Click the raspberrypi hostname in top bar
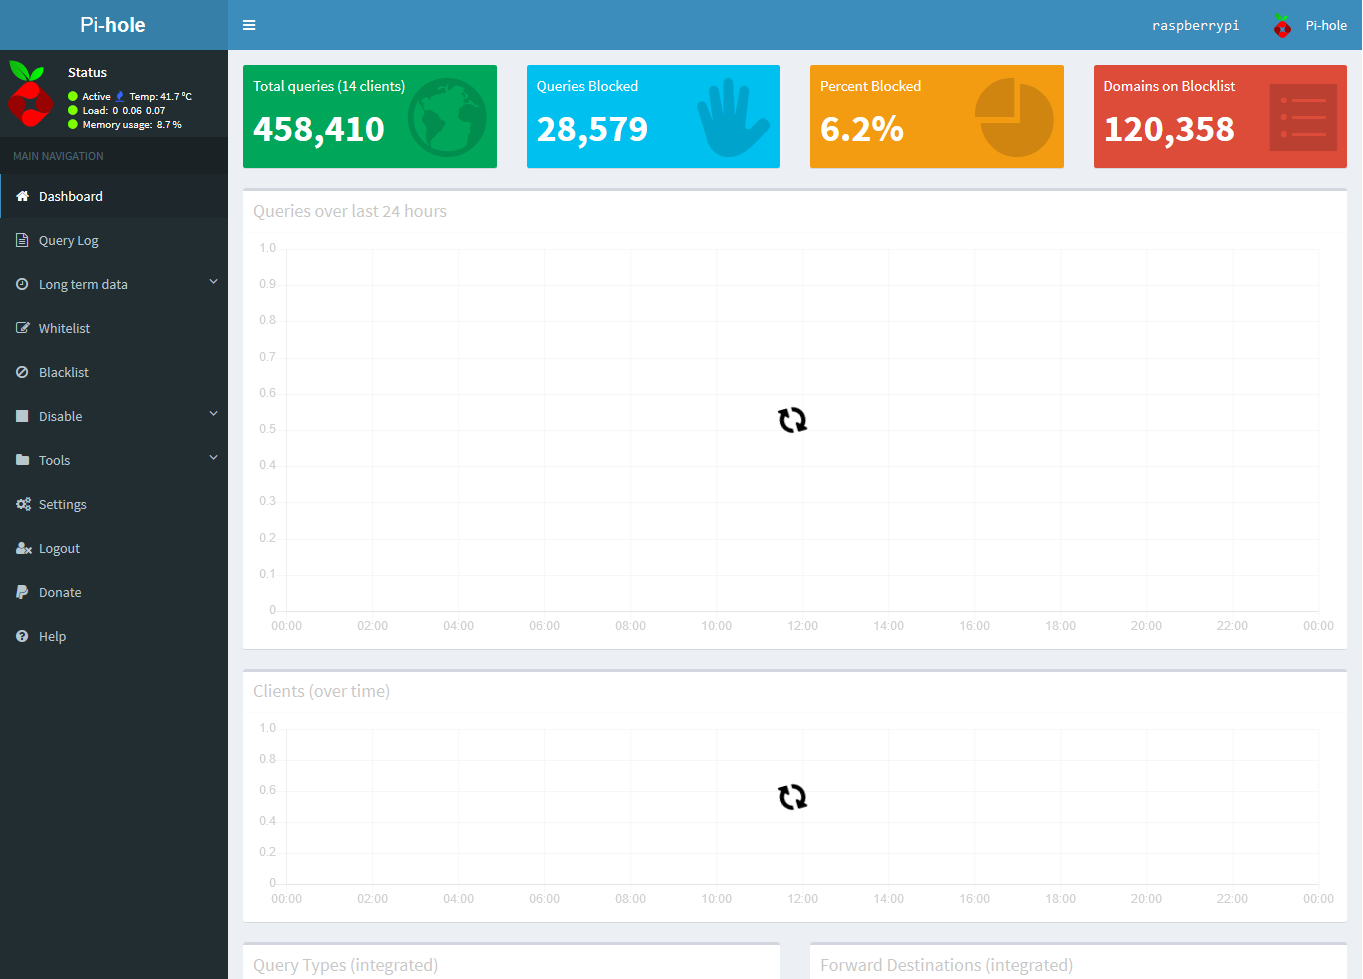 [1196, 25]
